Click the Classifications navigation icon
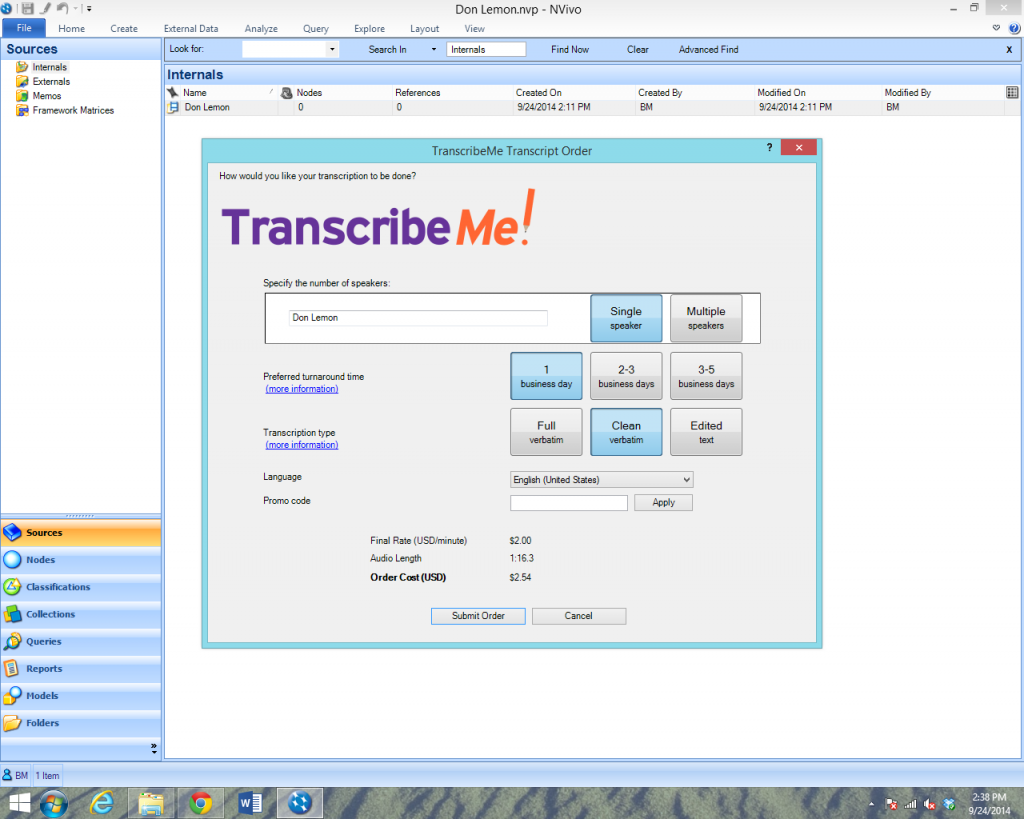Image resolution: width=1024 pixels, height=819 pixels. pos(12,587)
